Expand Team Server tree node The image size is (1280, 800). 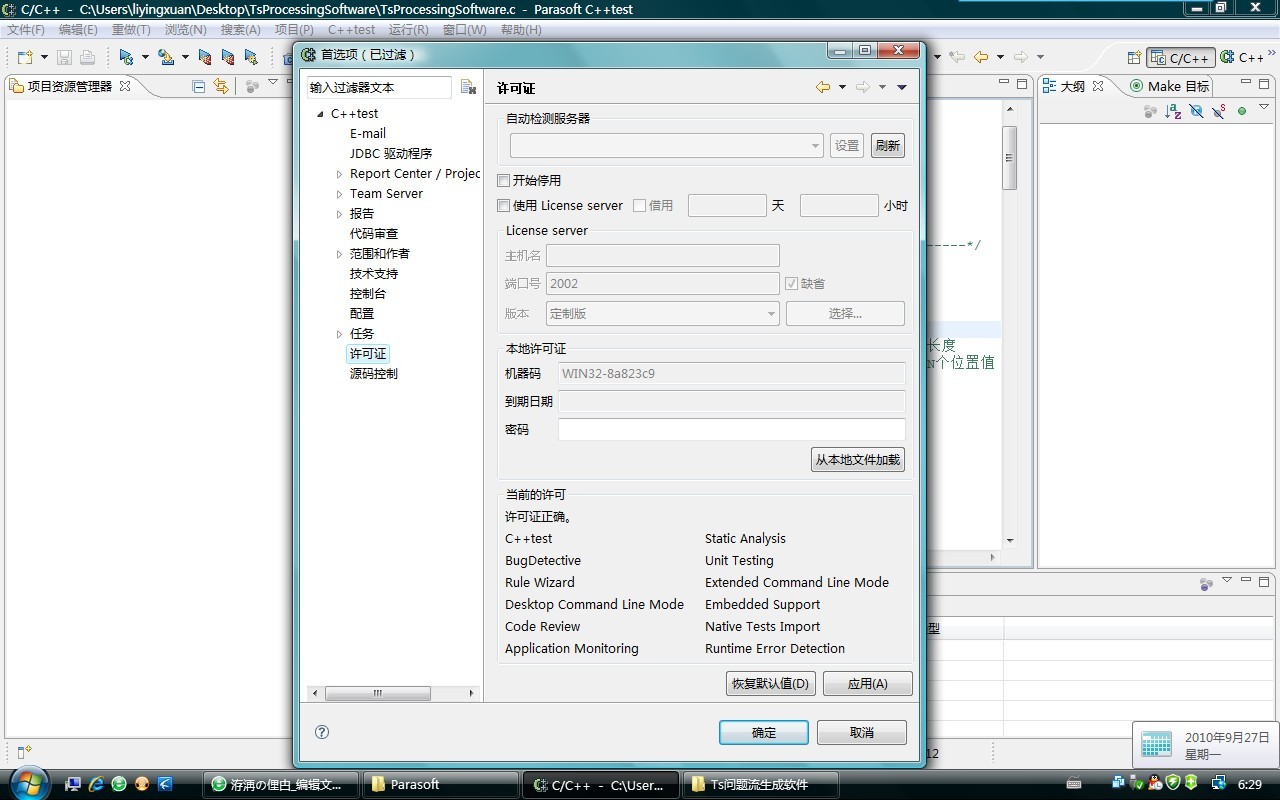click(x=339, y=194)
